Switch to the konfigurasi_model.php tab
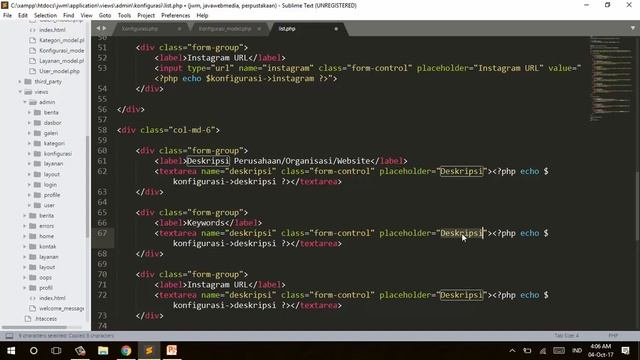Image resolution: width=640 pixels, height=360 pixels. tap(229, 29)
